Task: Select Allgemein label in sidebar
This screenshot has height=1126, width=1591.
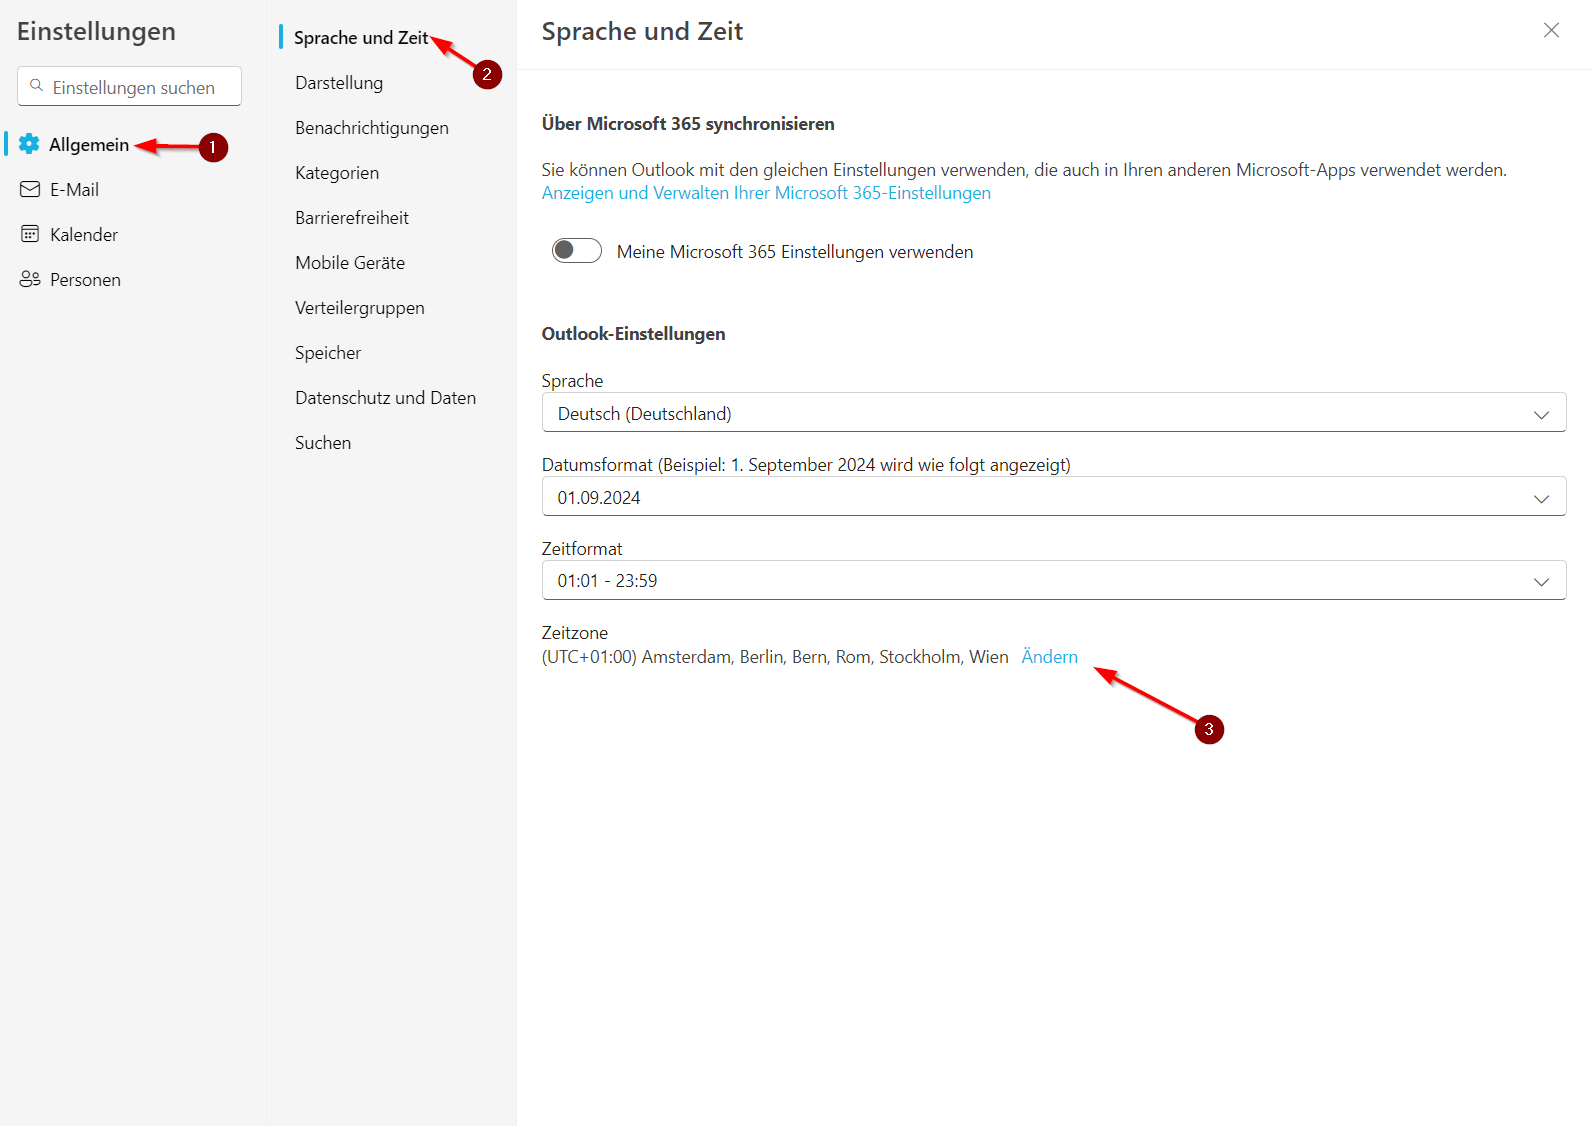Action: pyautogui.click(x=89, y=145)
